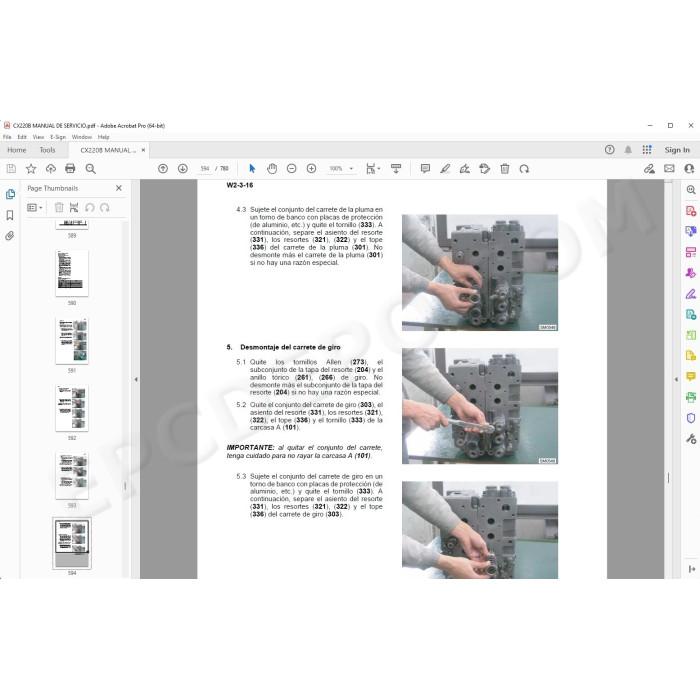Viewport: 700px width, 700px height.
Task: Open the Protect shield tool
Action: click(691, 418)
